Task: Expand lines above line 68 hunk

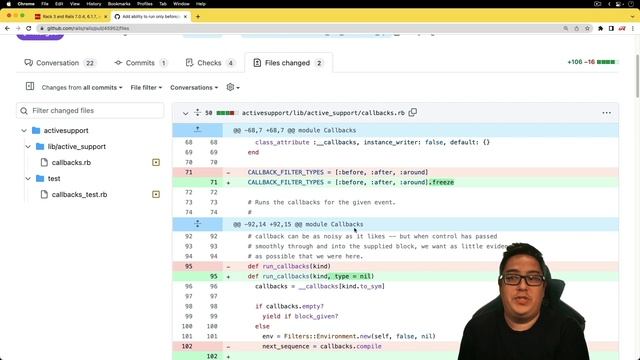Action: click(x=198, y=130)
